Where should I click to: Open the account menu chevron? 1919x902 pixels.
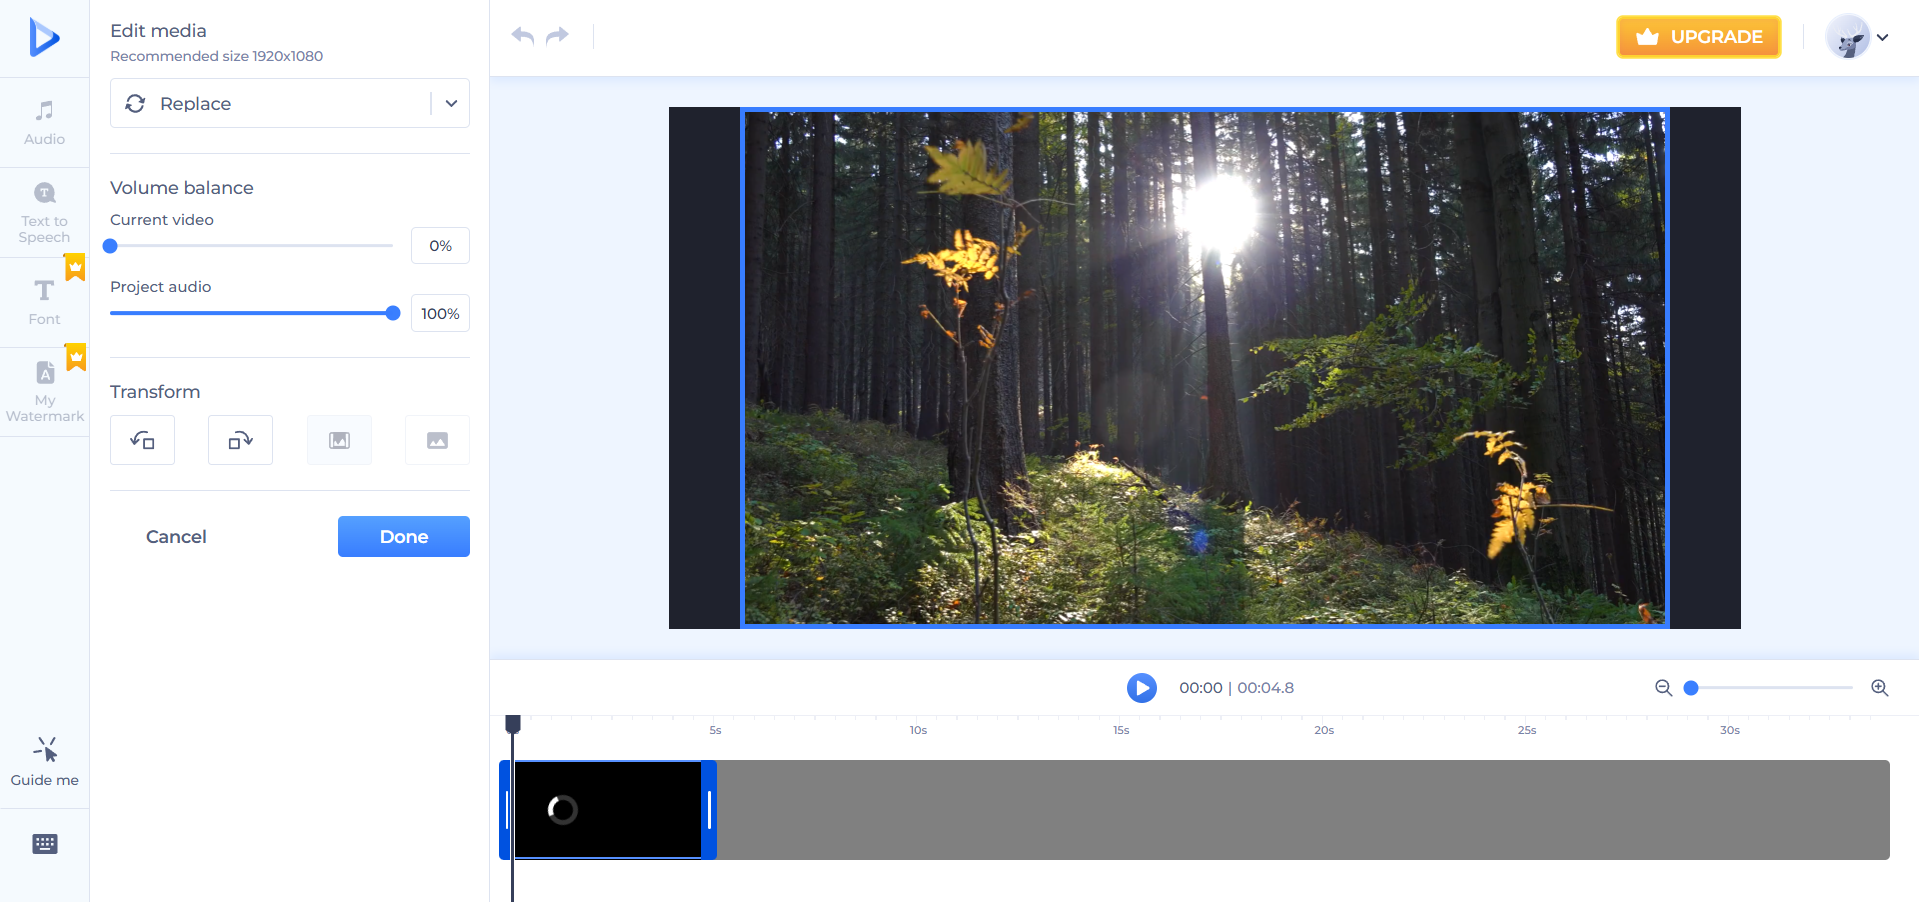1886,36
